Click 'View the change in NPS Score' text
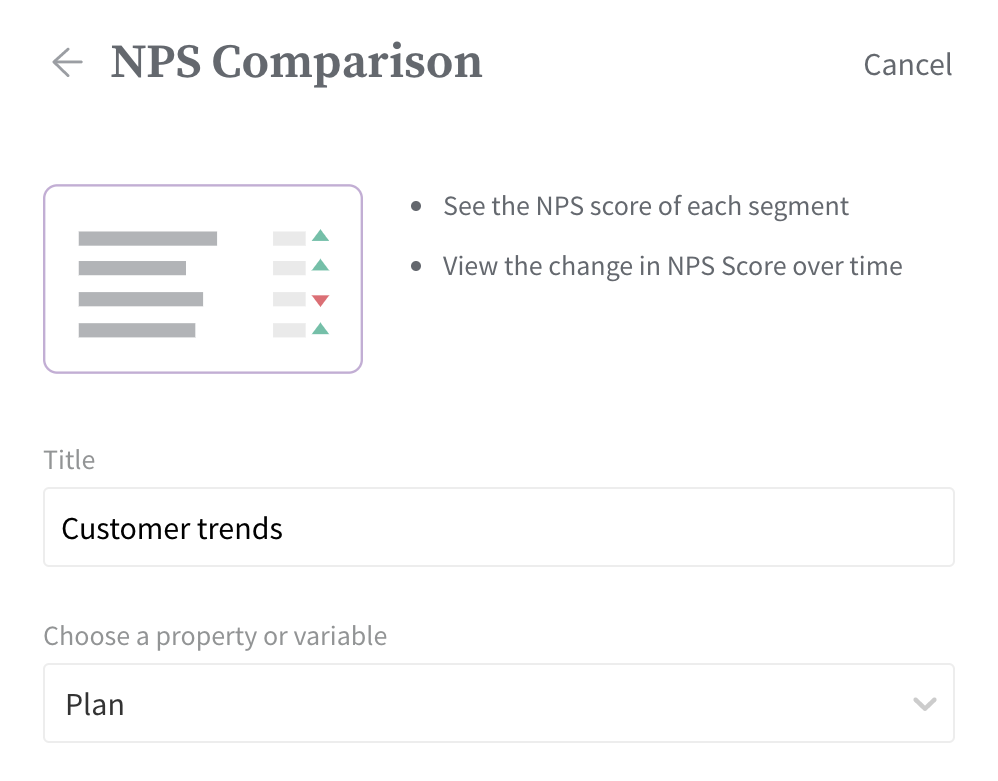The width and height of the screenshot is (998, 781). pos(672,267)
